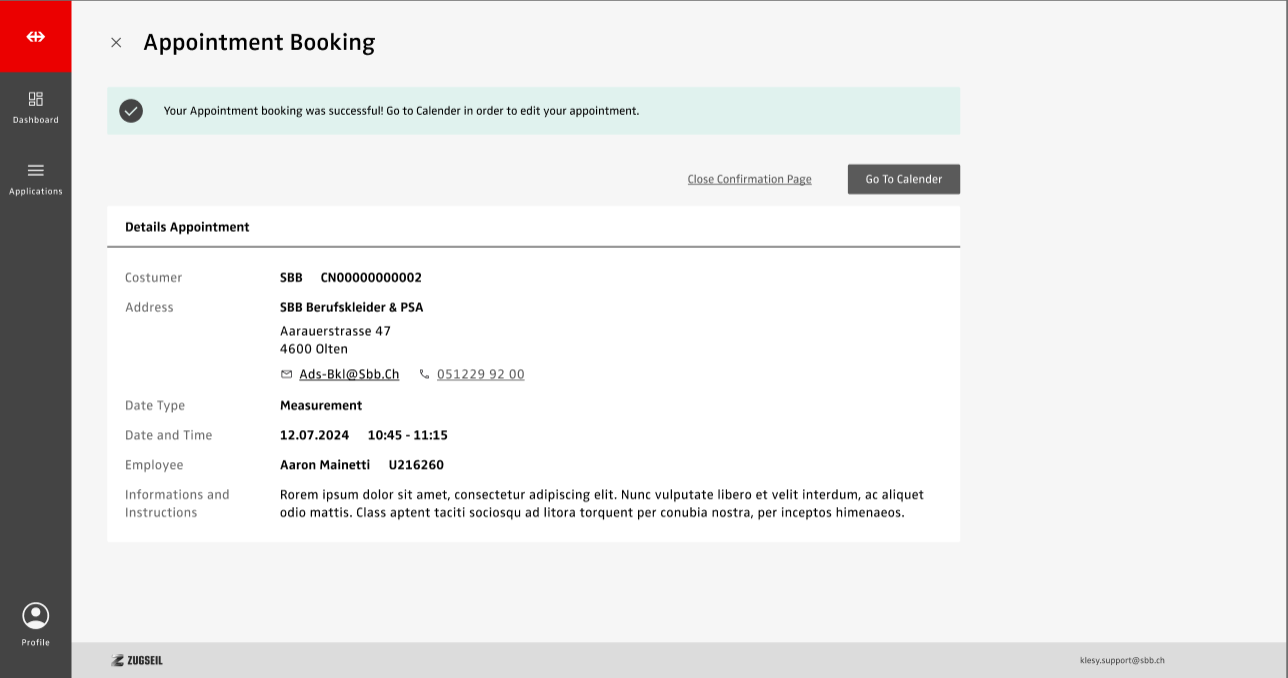Click the Appointment Booking page title

tap(259, 42)
